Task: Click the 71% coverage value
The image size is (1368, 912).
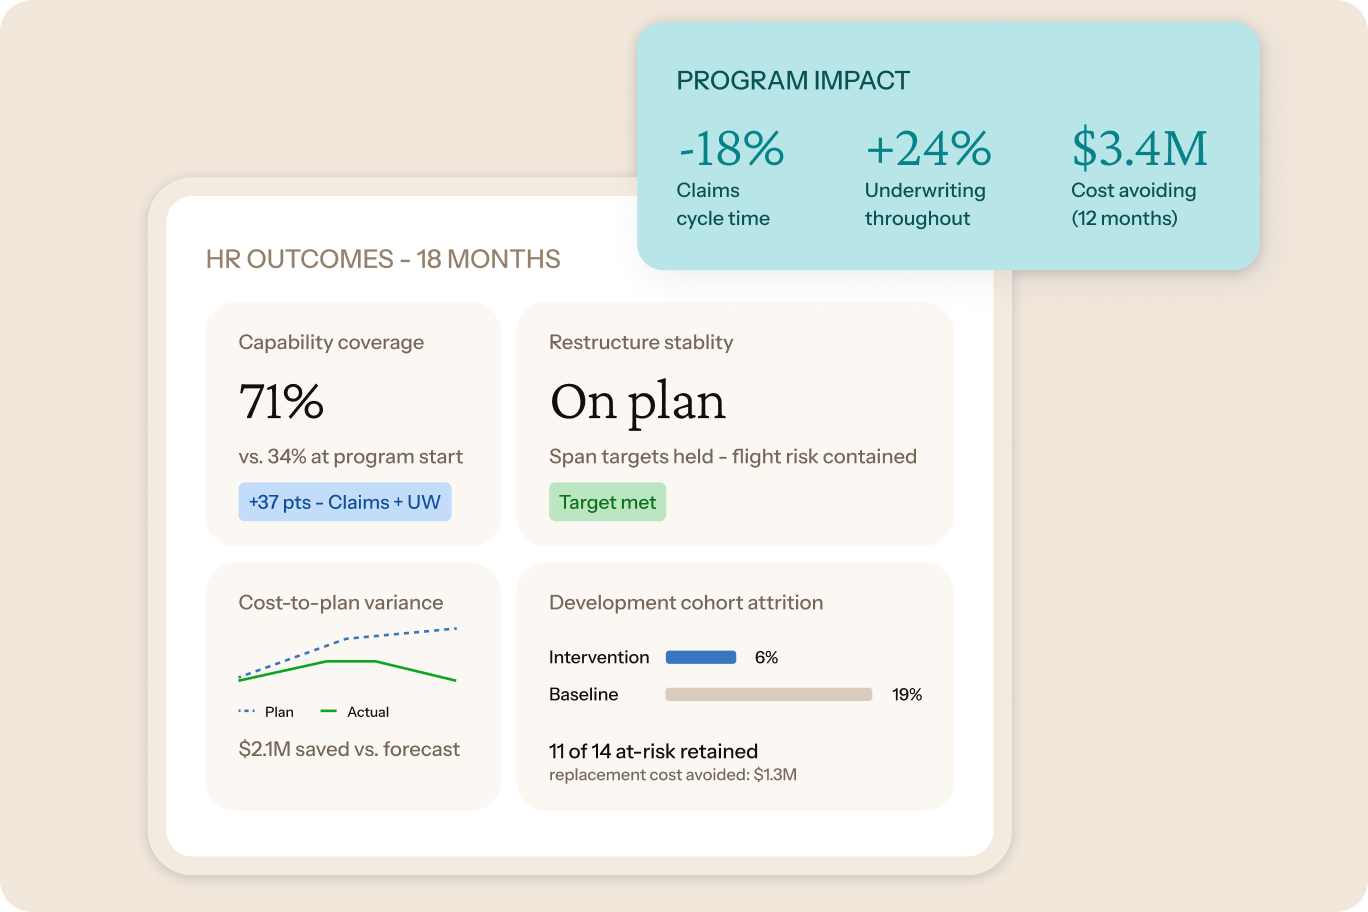Action: [x=281, y=402]
